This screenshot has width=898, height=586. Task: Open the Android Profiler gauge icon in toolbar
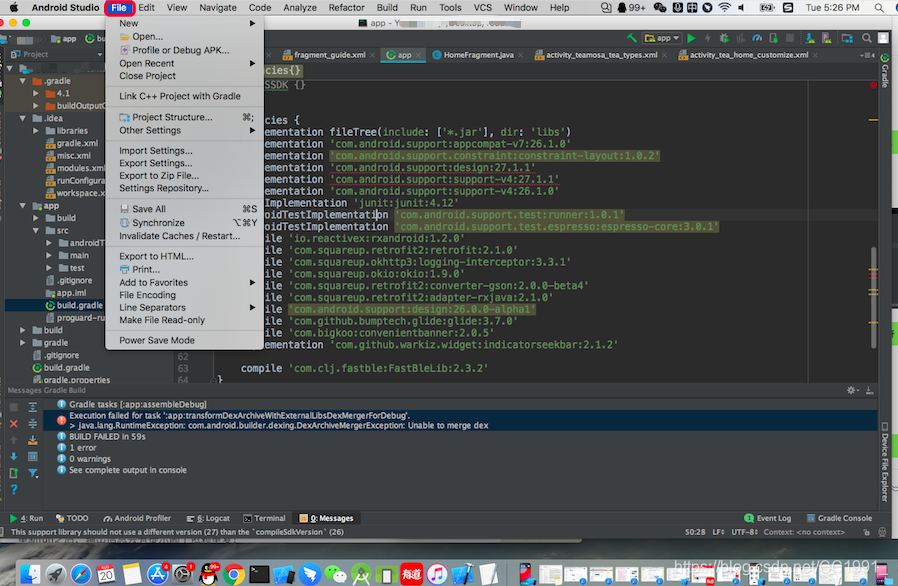click(757, 38)
